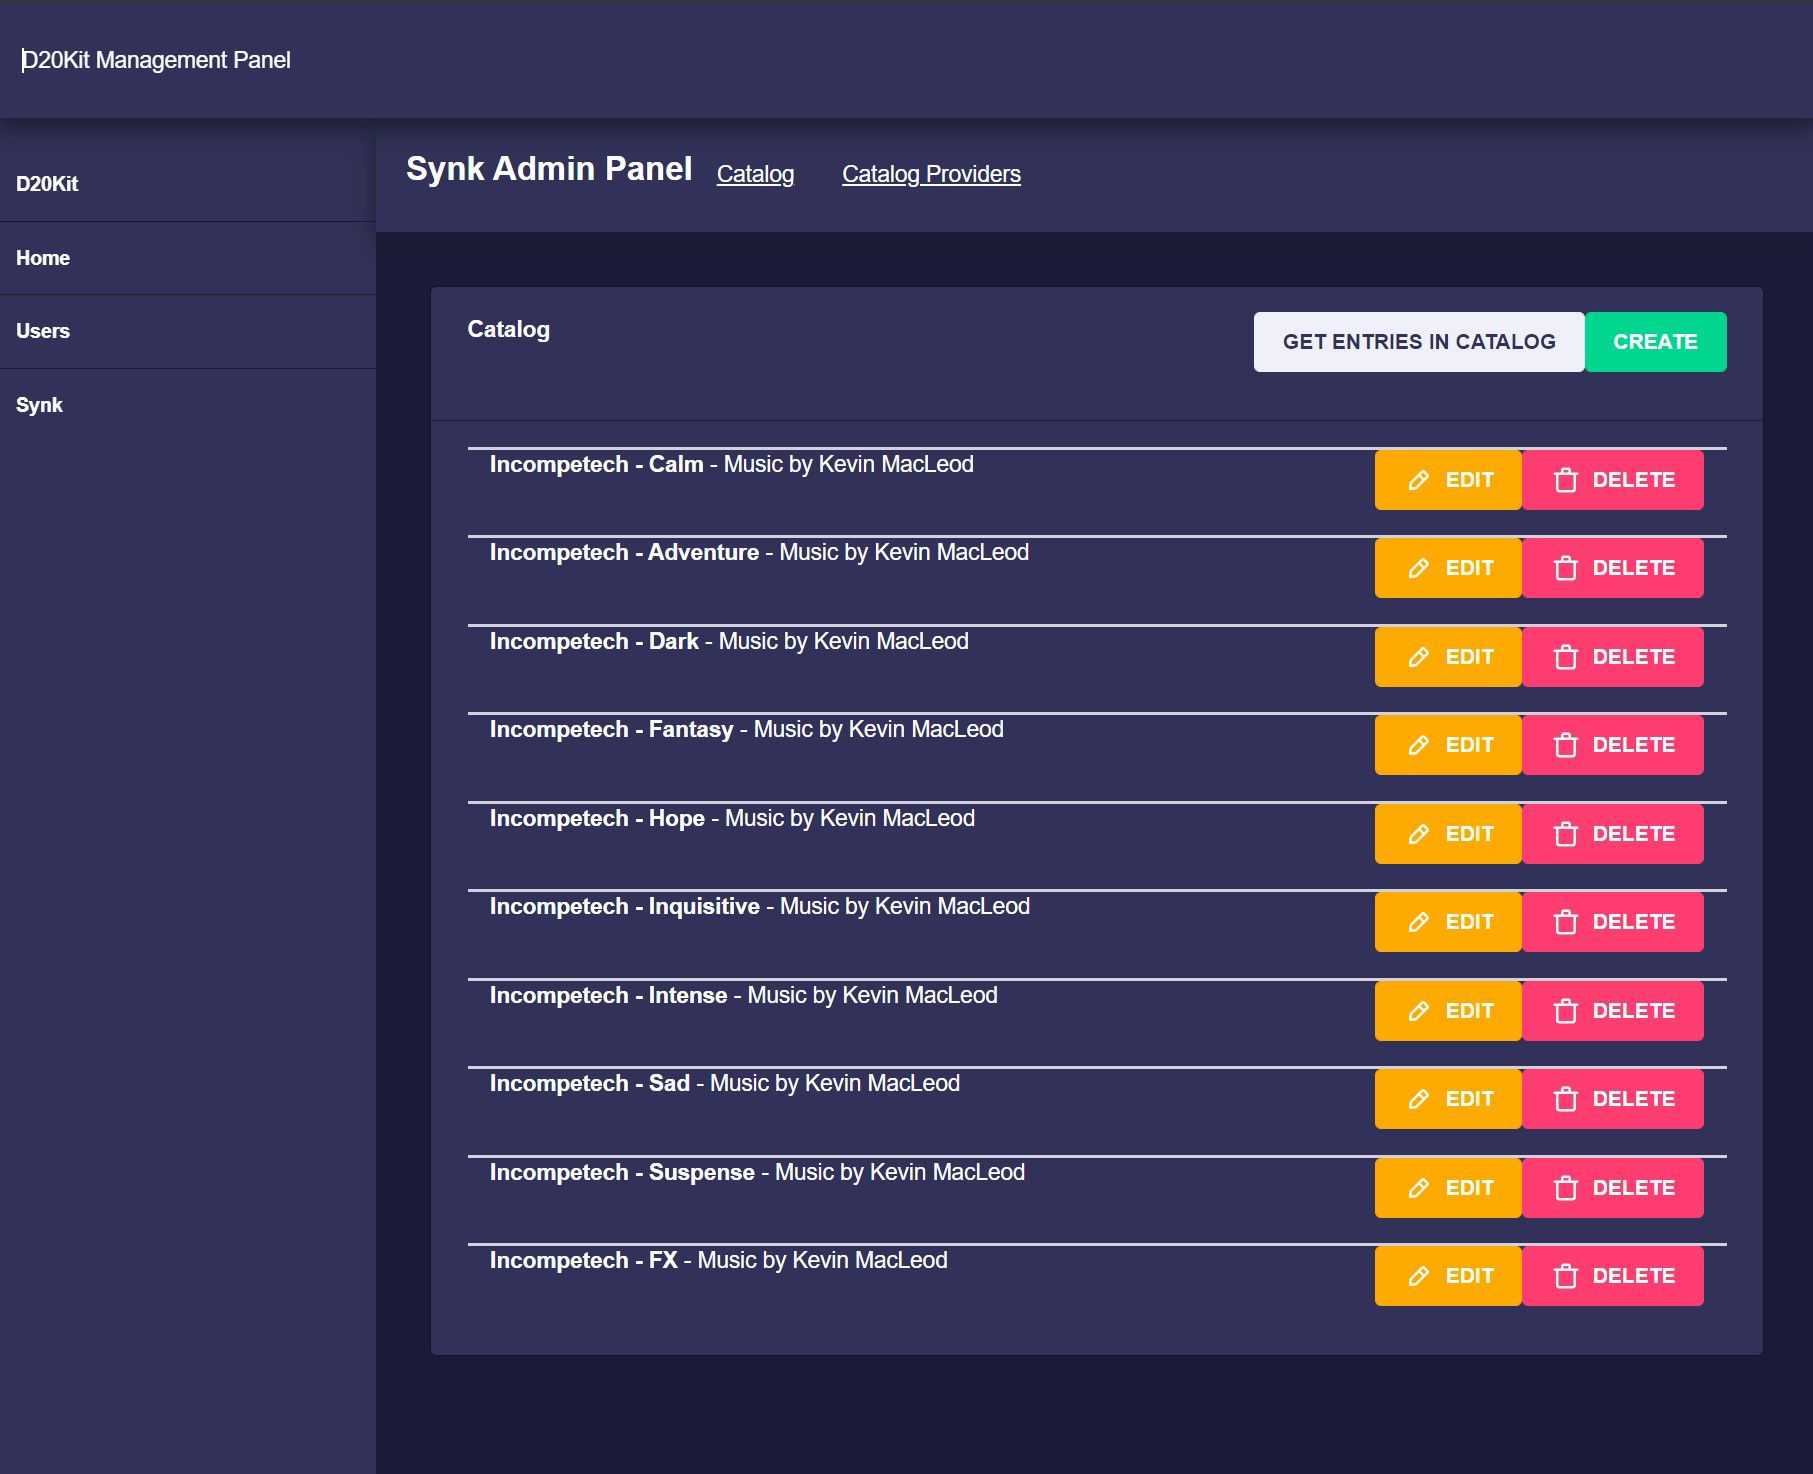
Task: Click the pencil icon for Incompetech - Hope
Action: (x=1418, y=835)
